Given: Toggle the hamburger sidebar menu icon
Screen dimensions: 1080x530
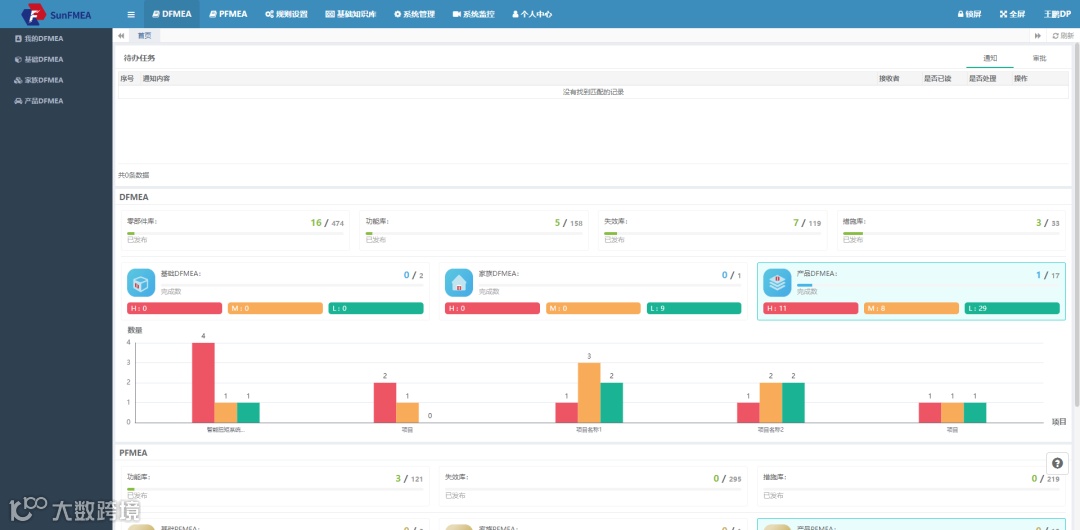Looking at the screenshot, I should tap(131, 14).
